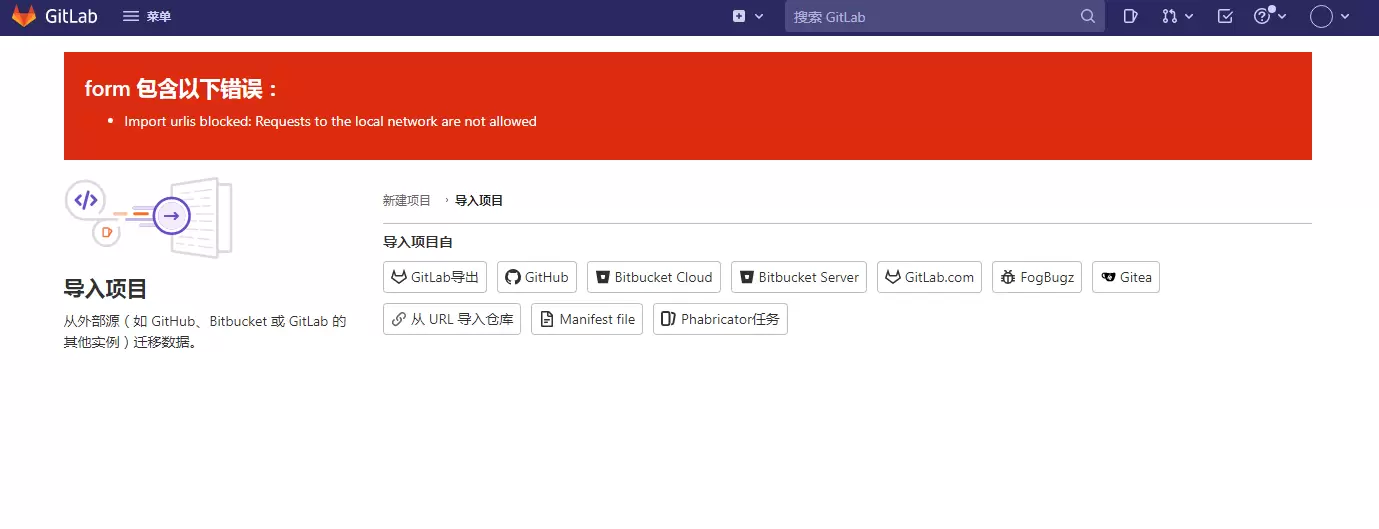Choose Manifest file import option
The height and width of the screenshot is (529, 1379).
coord(587,319)
